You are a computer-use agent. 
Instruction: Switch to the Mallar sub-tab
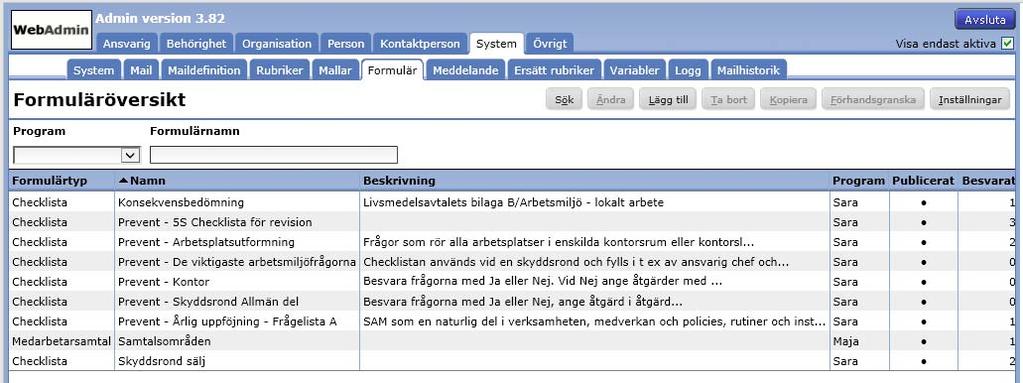[x=335, y=70]
